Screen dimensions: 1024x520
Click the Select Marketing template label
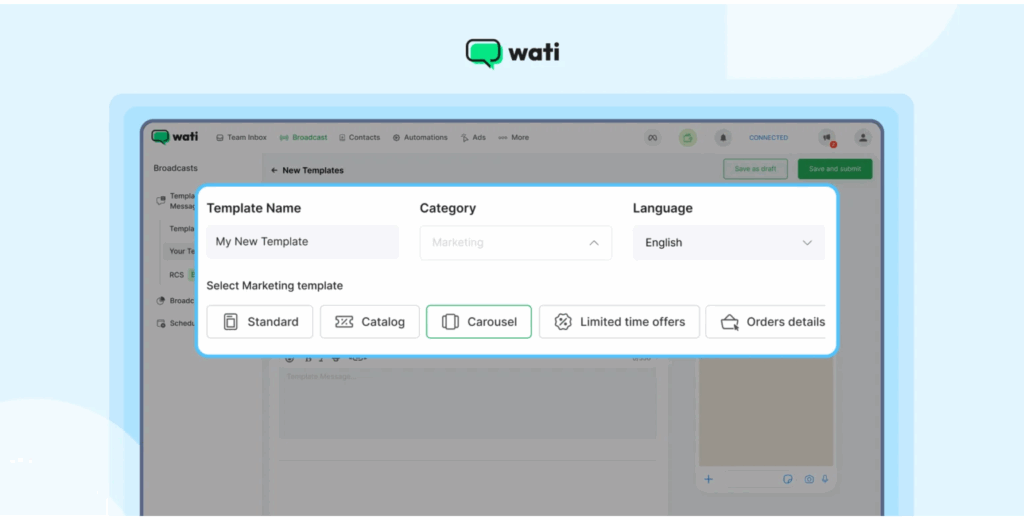pyautogui.click(x=274, y=285)
